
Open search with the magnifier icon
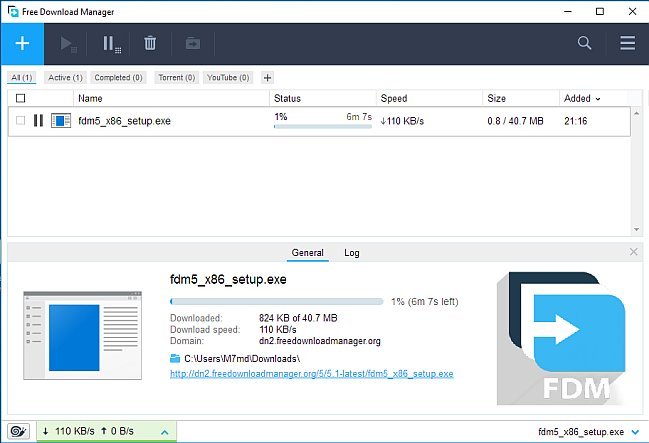pos(584,43)
